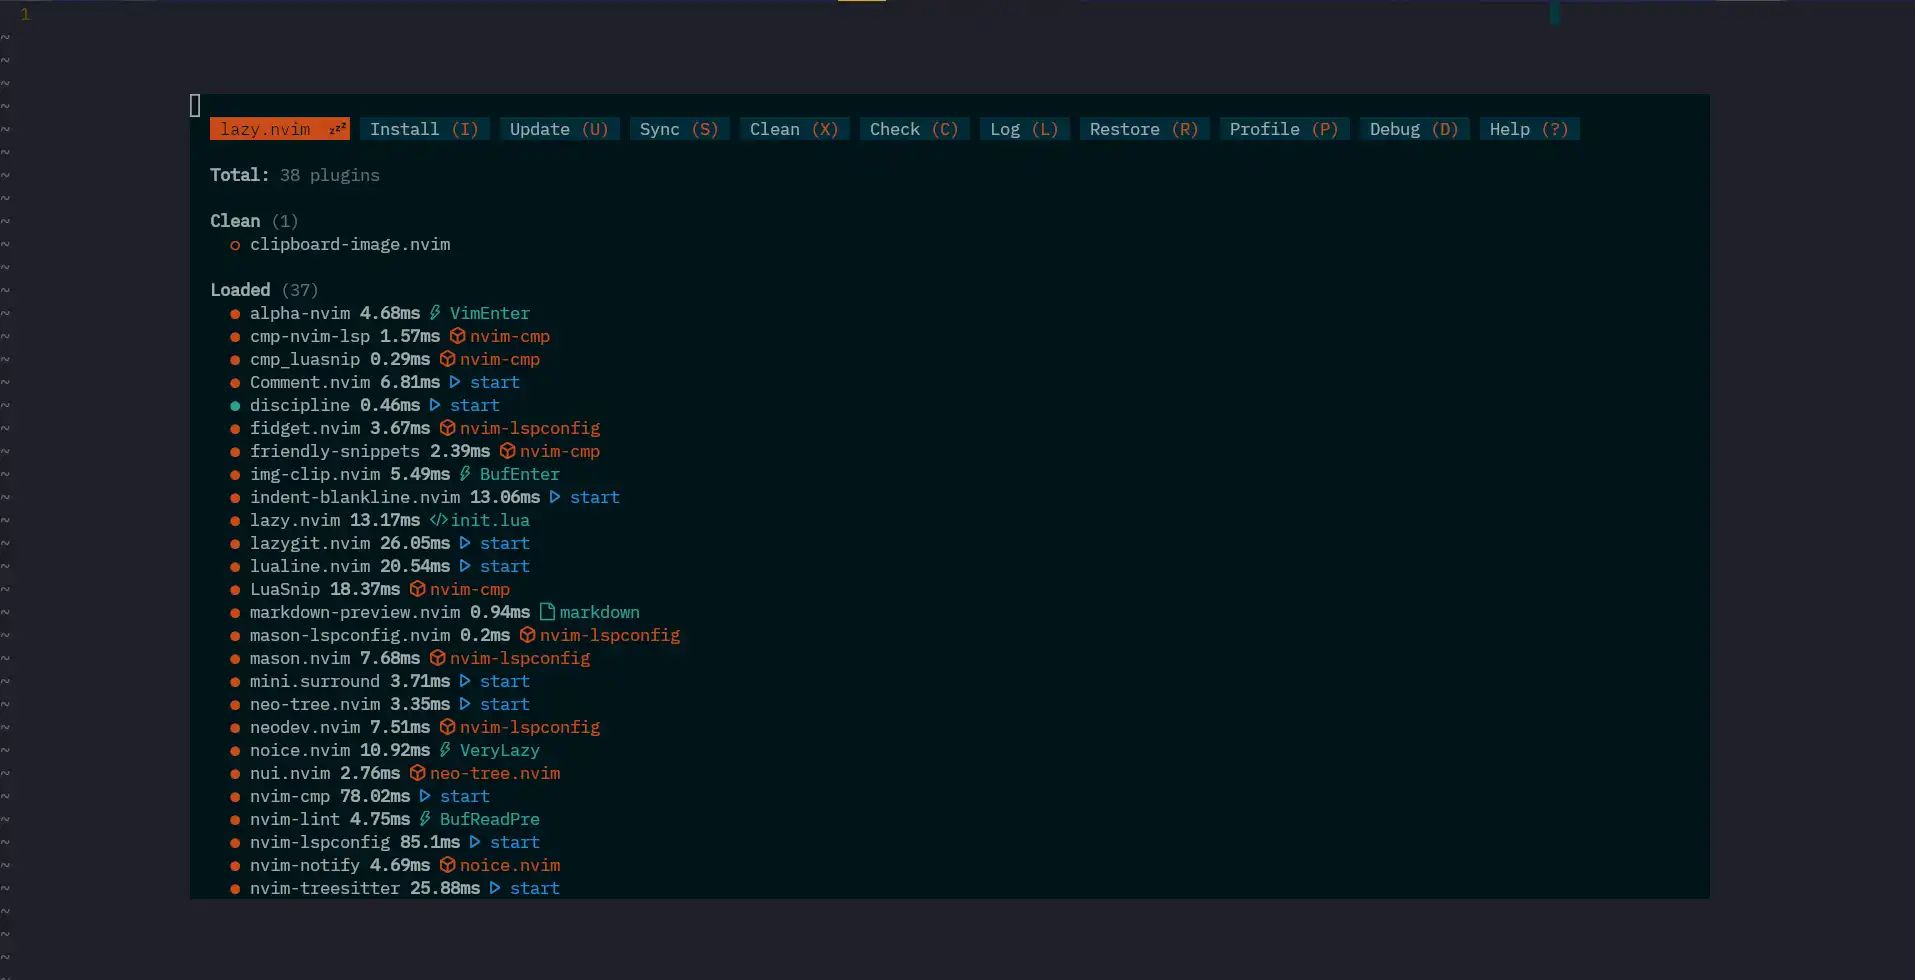Click the code icon beside init.lua

(x=438, y=520)
